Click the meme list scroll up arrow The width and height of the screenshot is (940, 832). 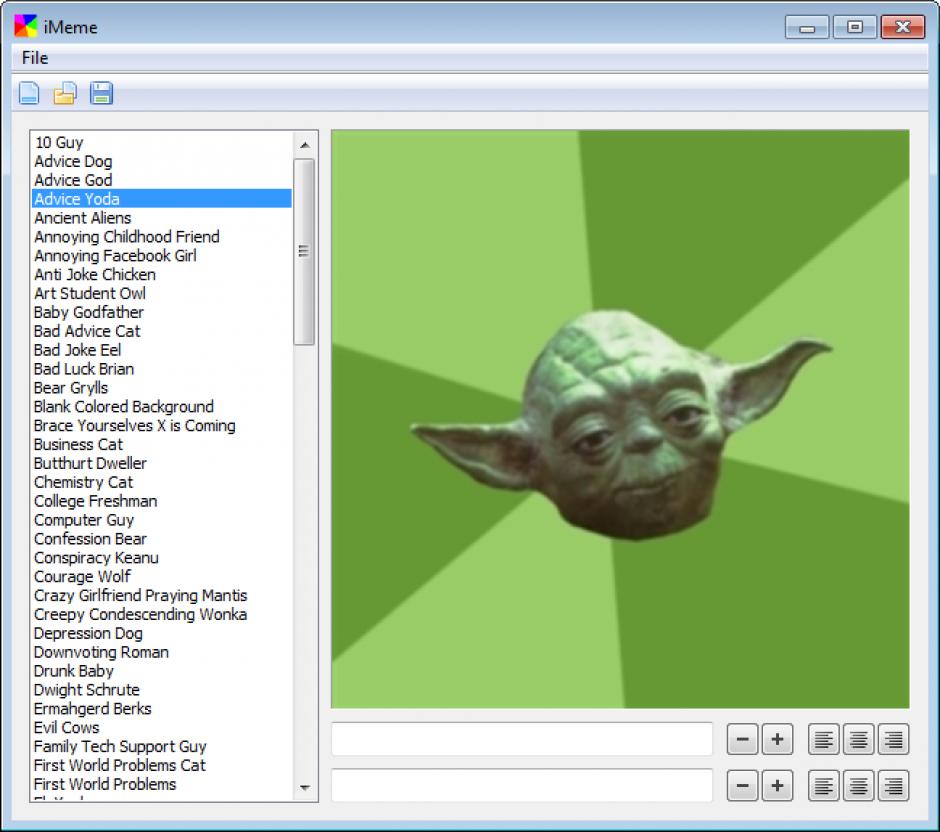point(305,145)
